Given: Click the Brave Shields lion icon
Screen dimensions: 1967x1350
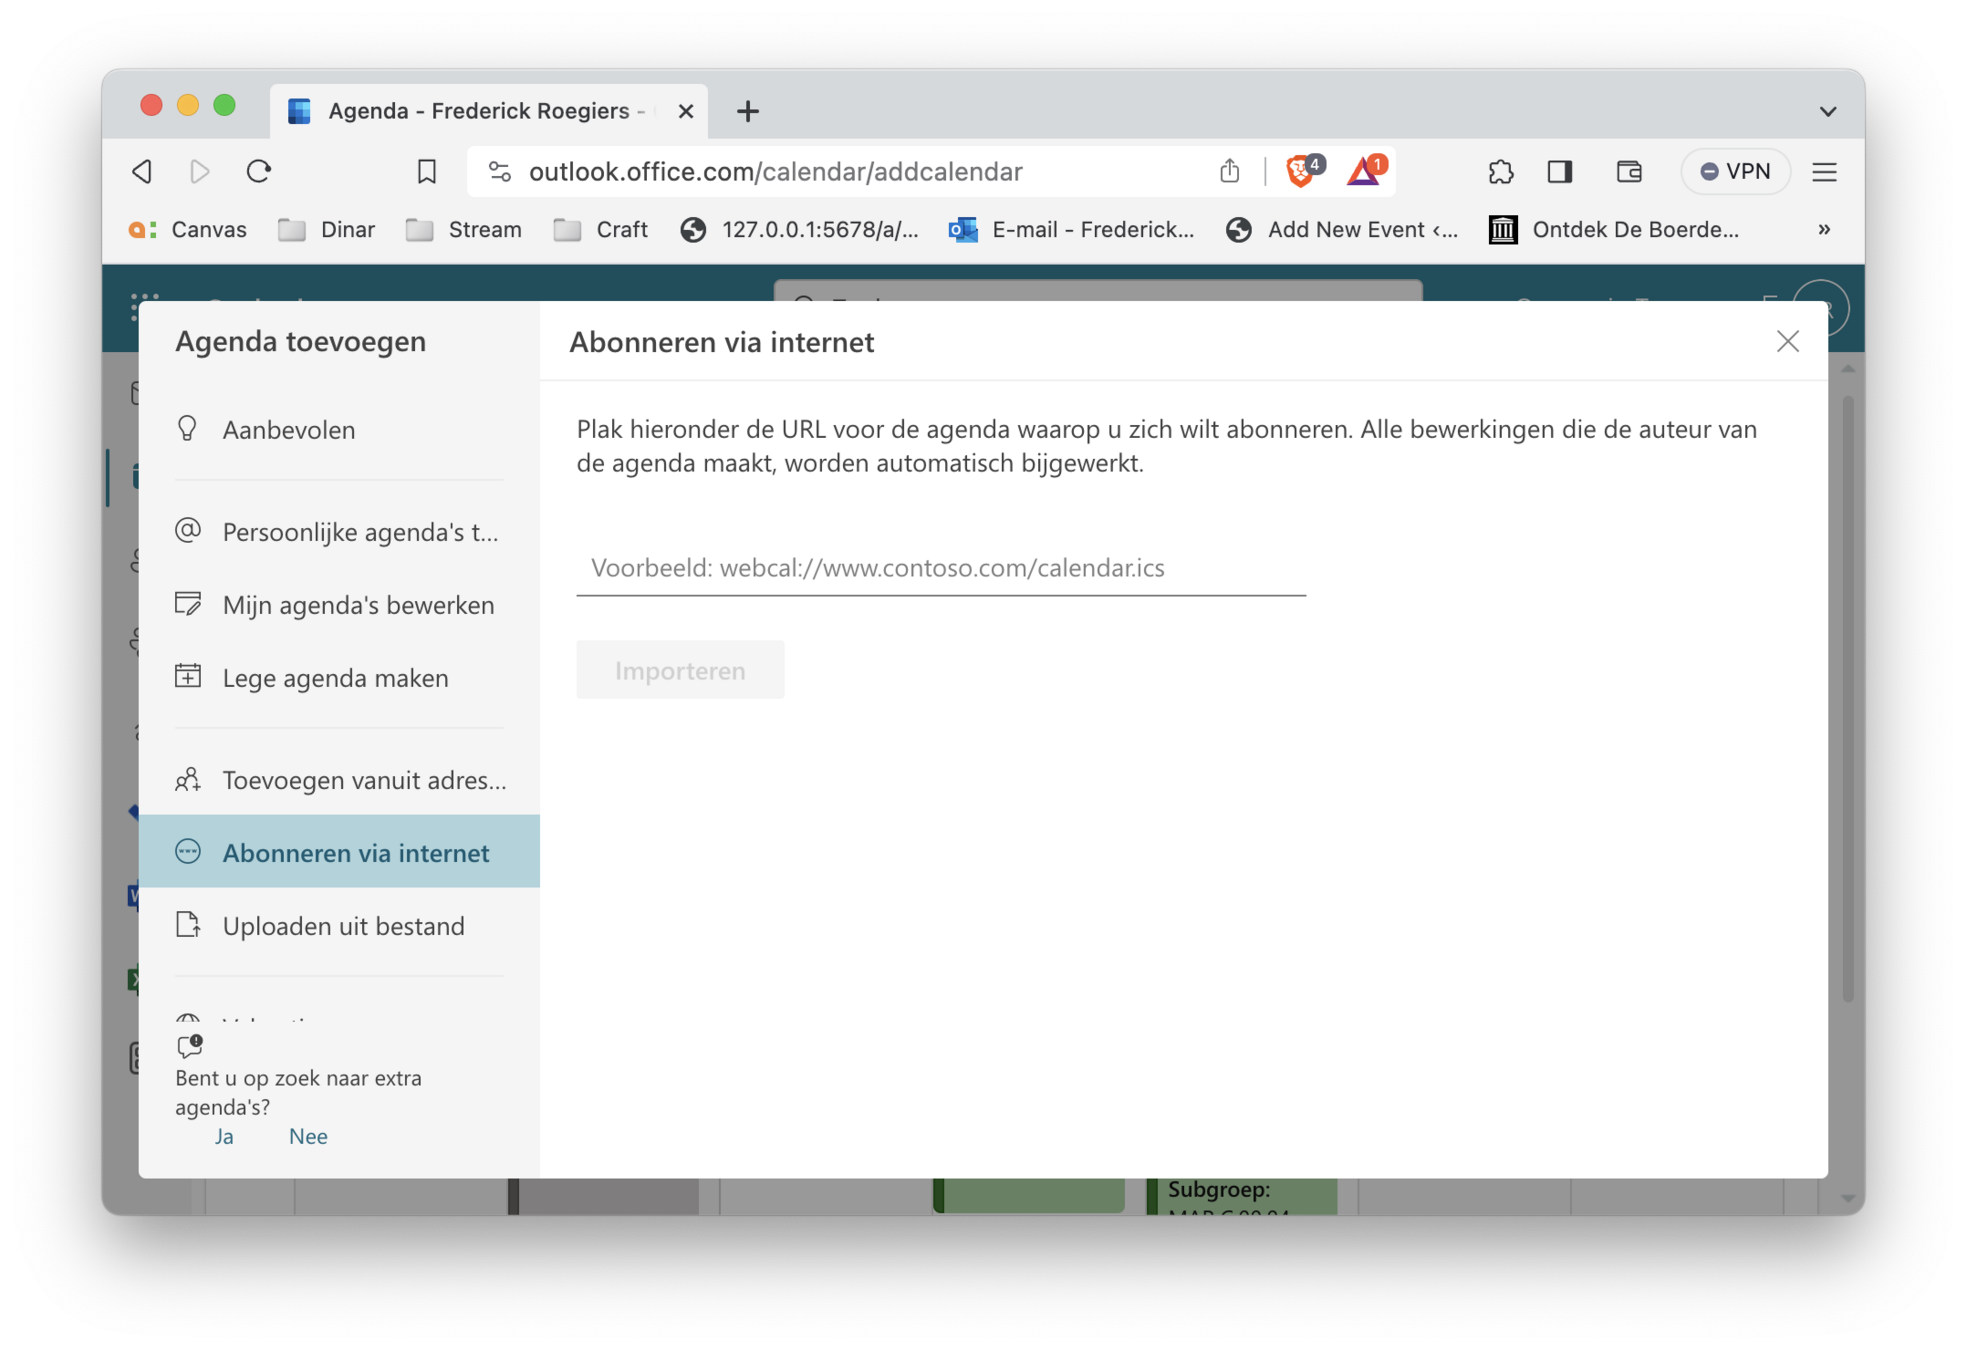Looking at the screenshot, I should (x=1301, y=172).
